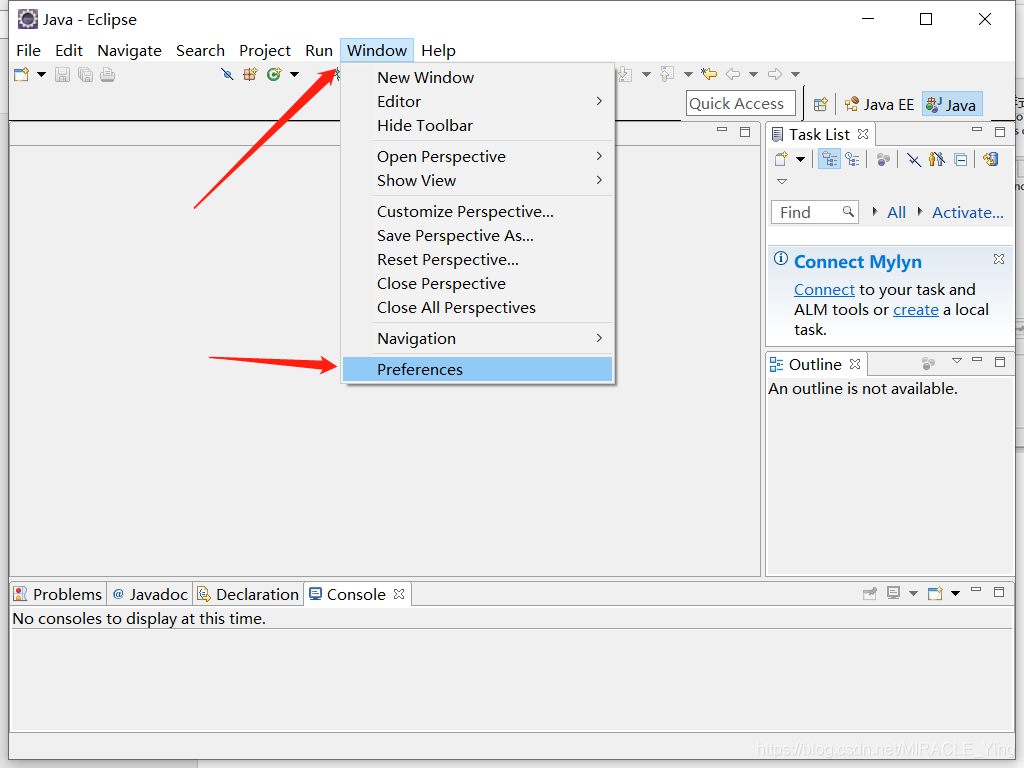
Task: Switch to the Problems tab
Action: point(58,594)
